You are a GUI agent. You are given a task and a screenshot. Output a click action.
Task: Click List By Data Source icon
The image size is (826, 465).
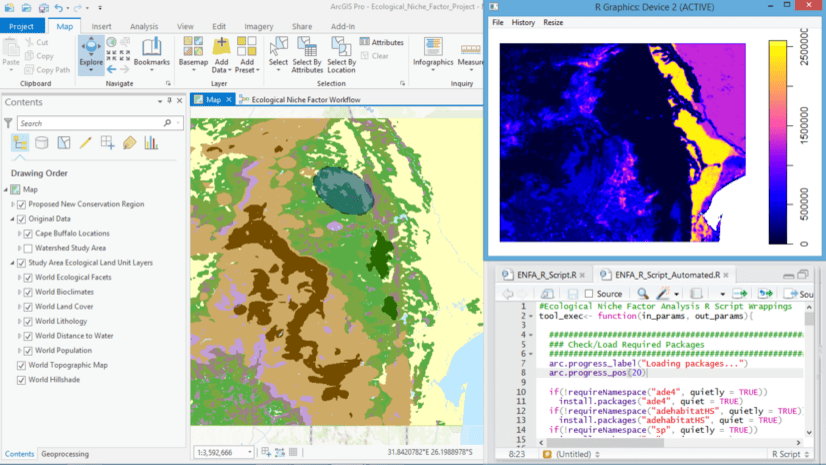click(42, 143)
